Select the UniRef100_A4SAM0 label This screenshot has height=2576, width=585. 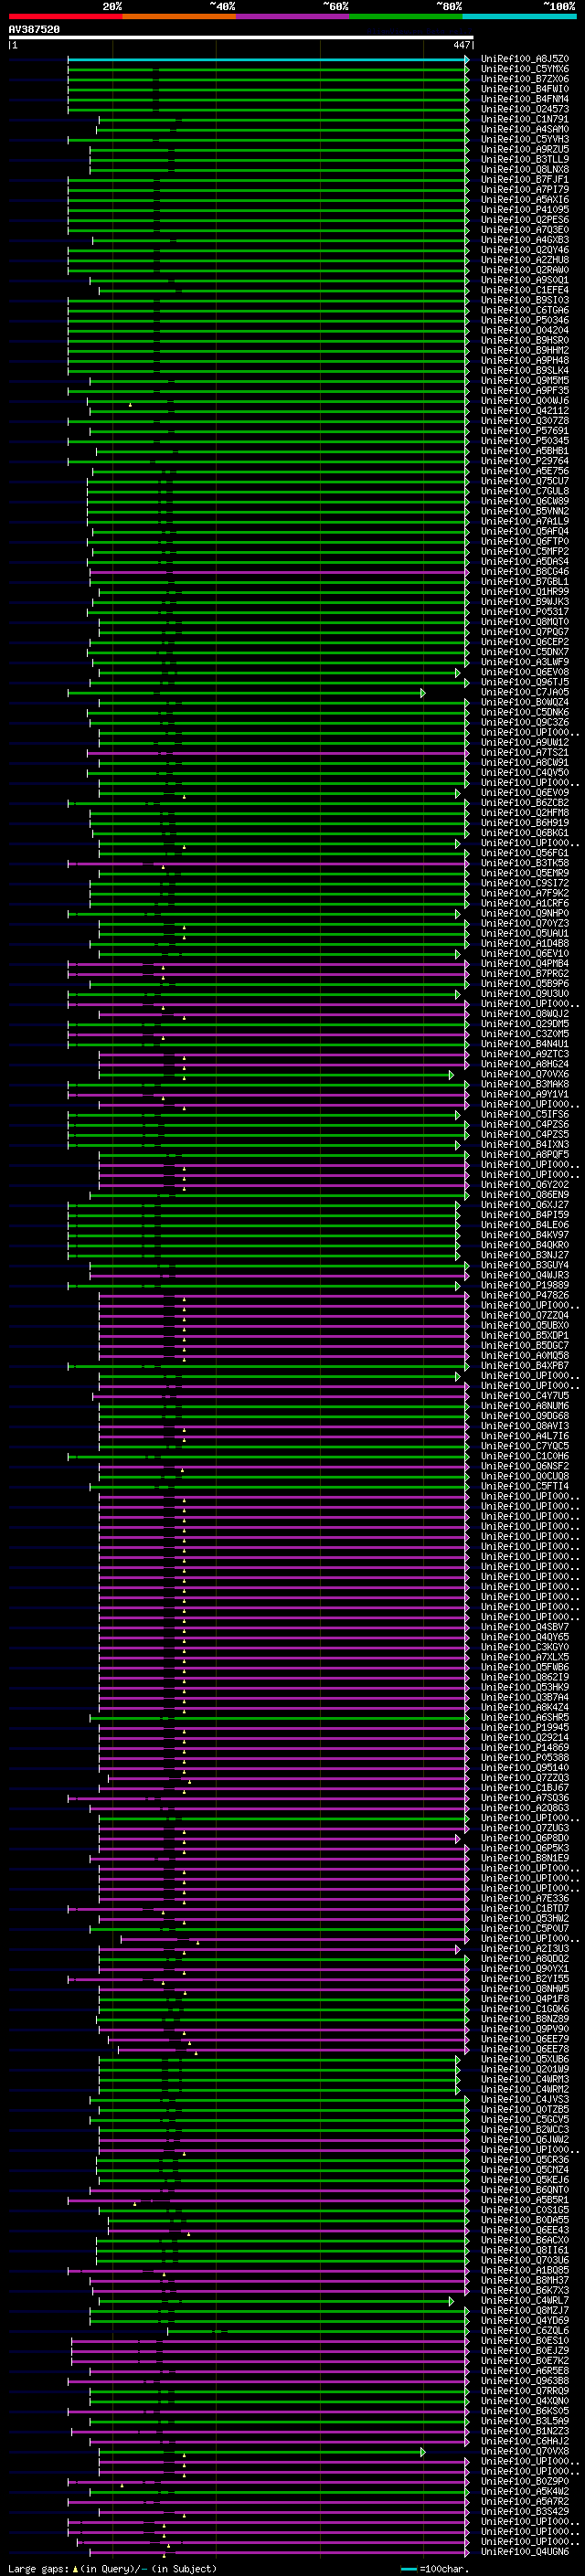point(525,129)
